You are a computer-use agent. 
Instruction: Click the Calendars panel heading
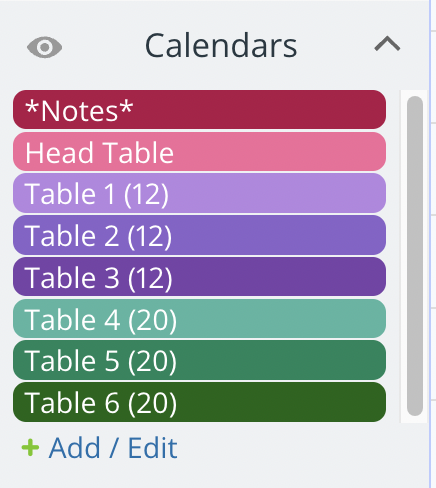coord(221,45)
